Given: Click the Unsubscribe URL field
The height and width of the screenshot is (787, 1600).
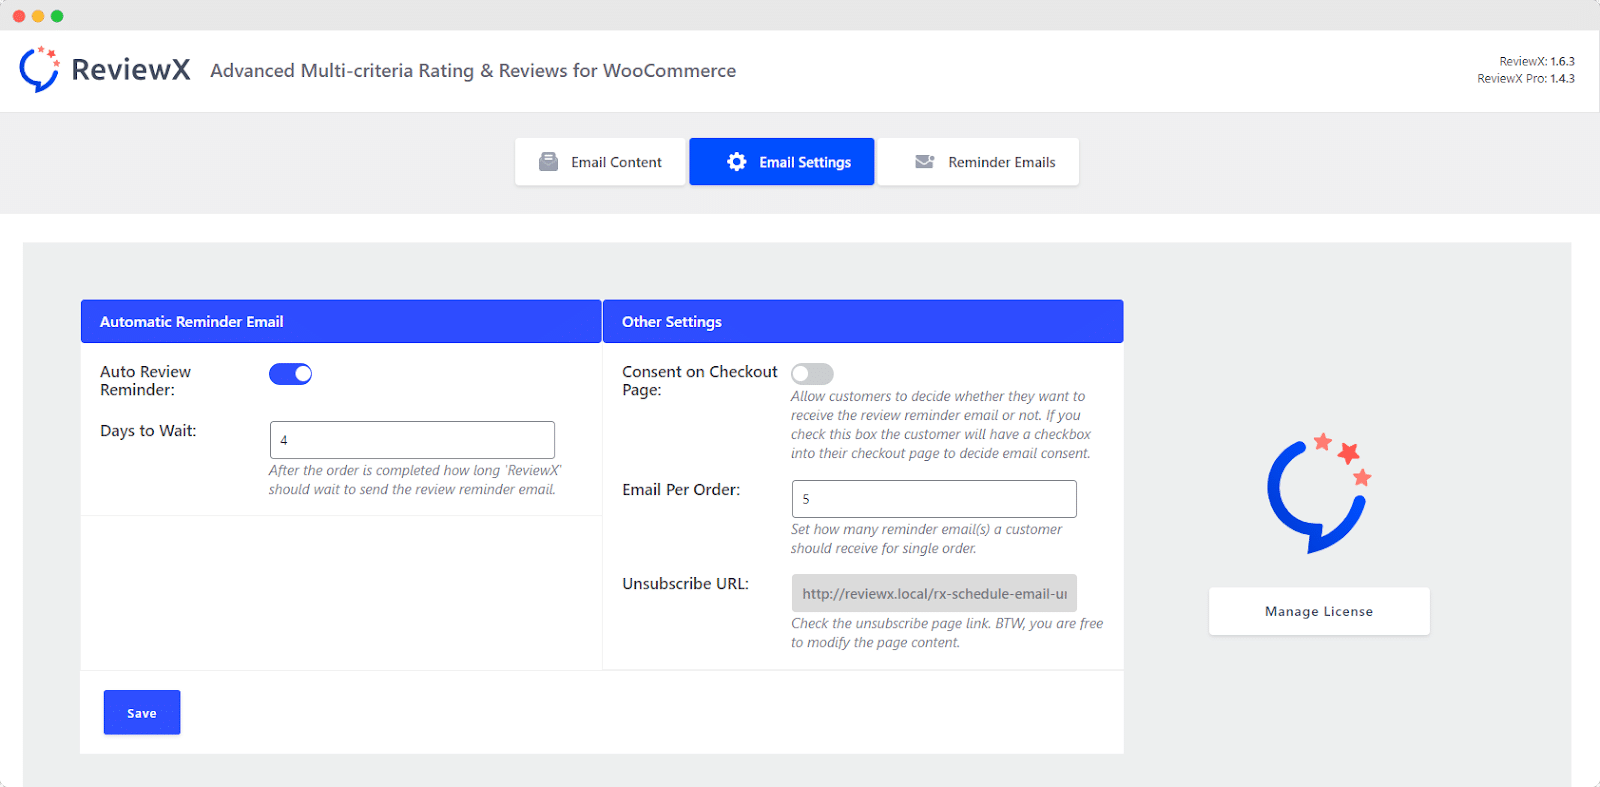Looking at the screenshot, I should [934, 593].
